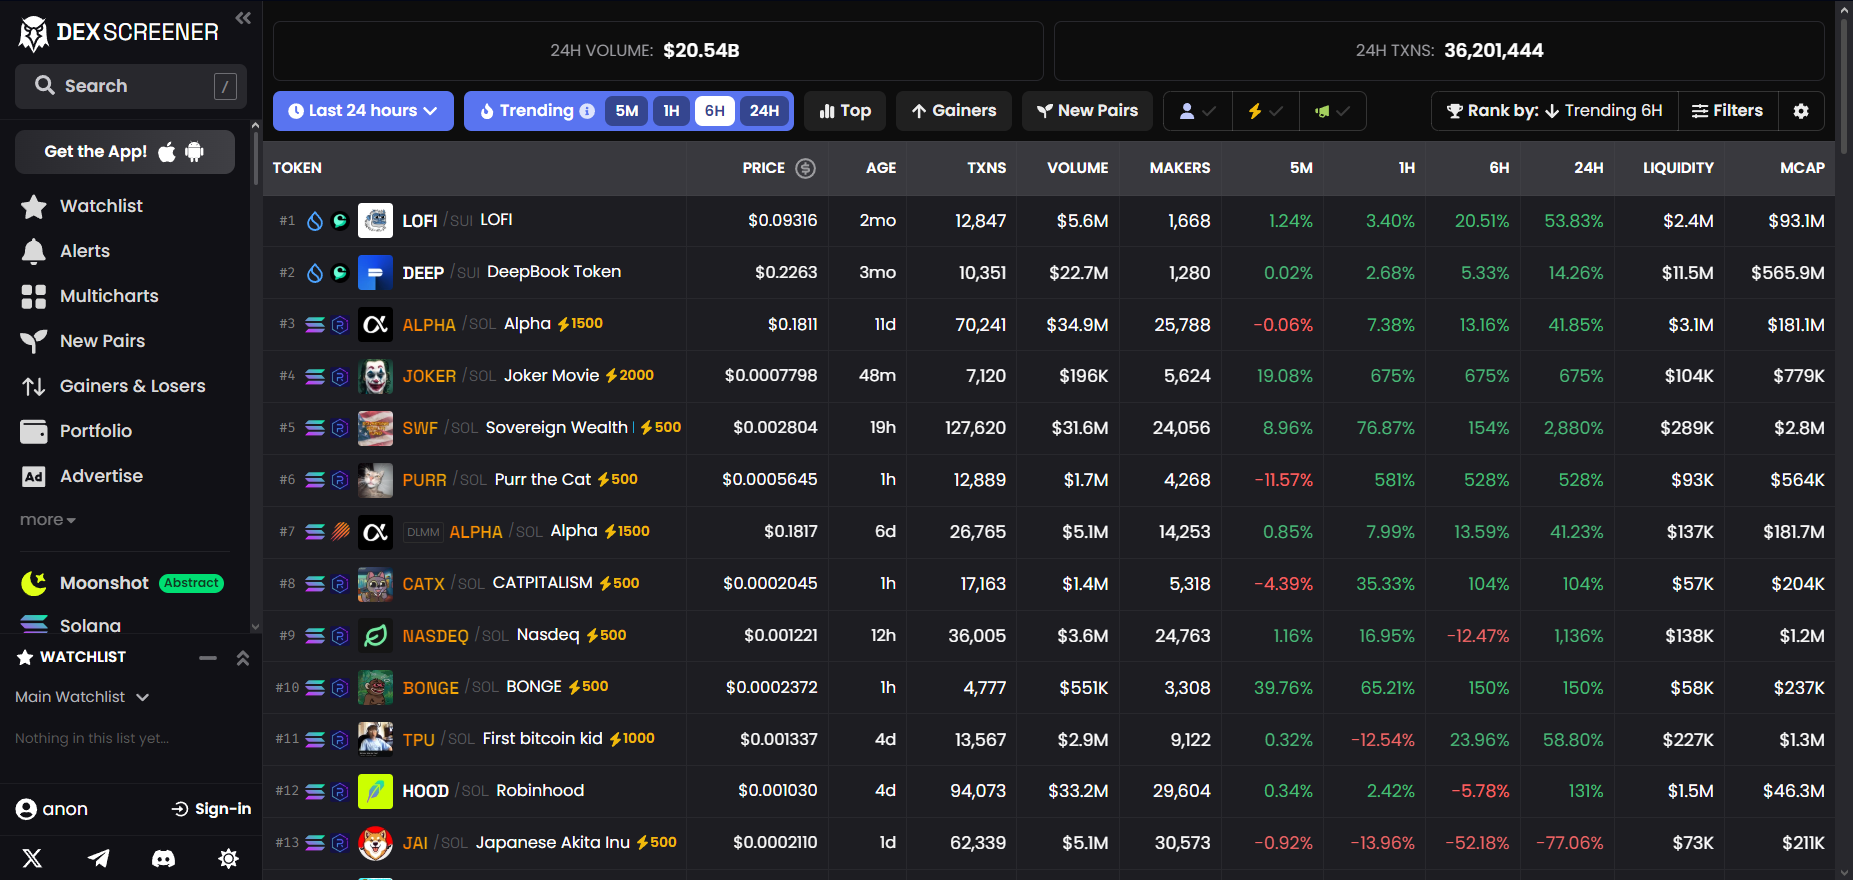
Task: Select the 1H trending timeframe
Action: pyautogui.click(x=671, y=111)
